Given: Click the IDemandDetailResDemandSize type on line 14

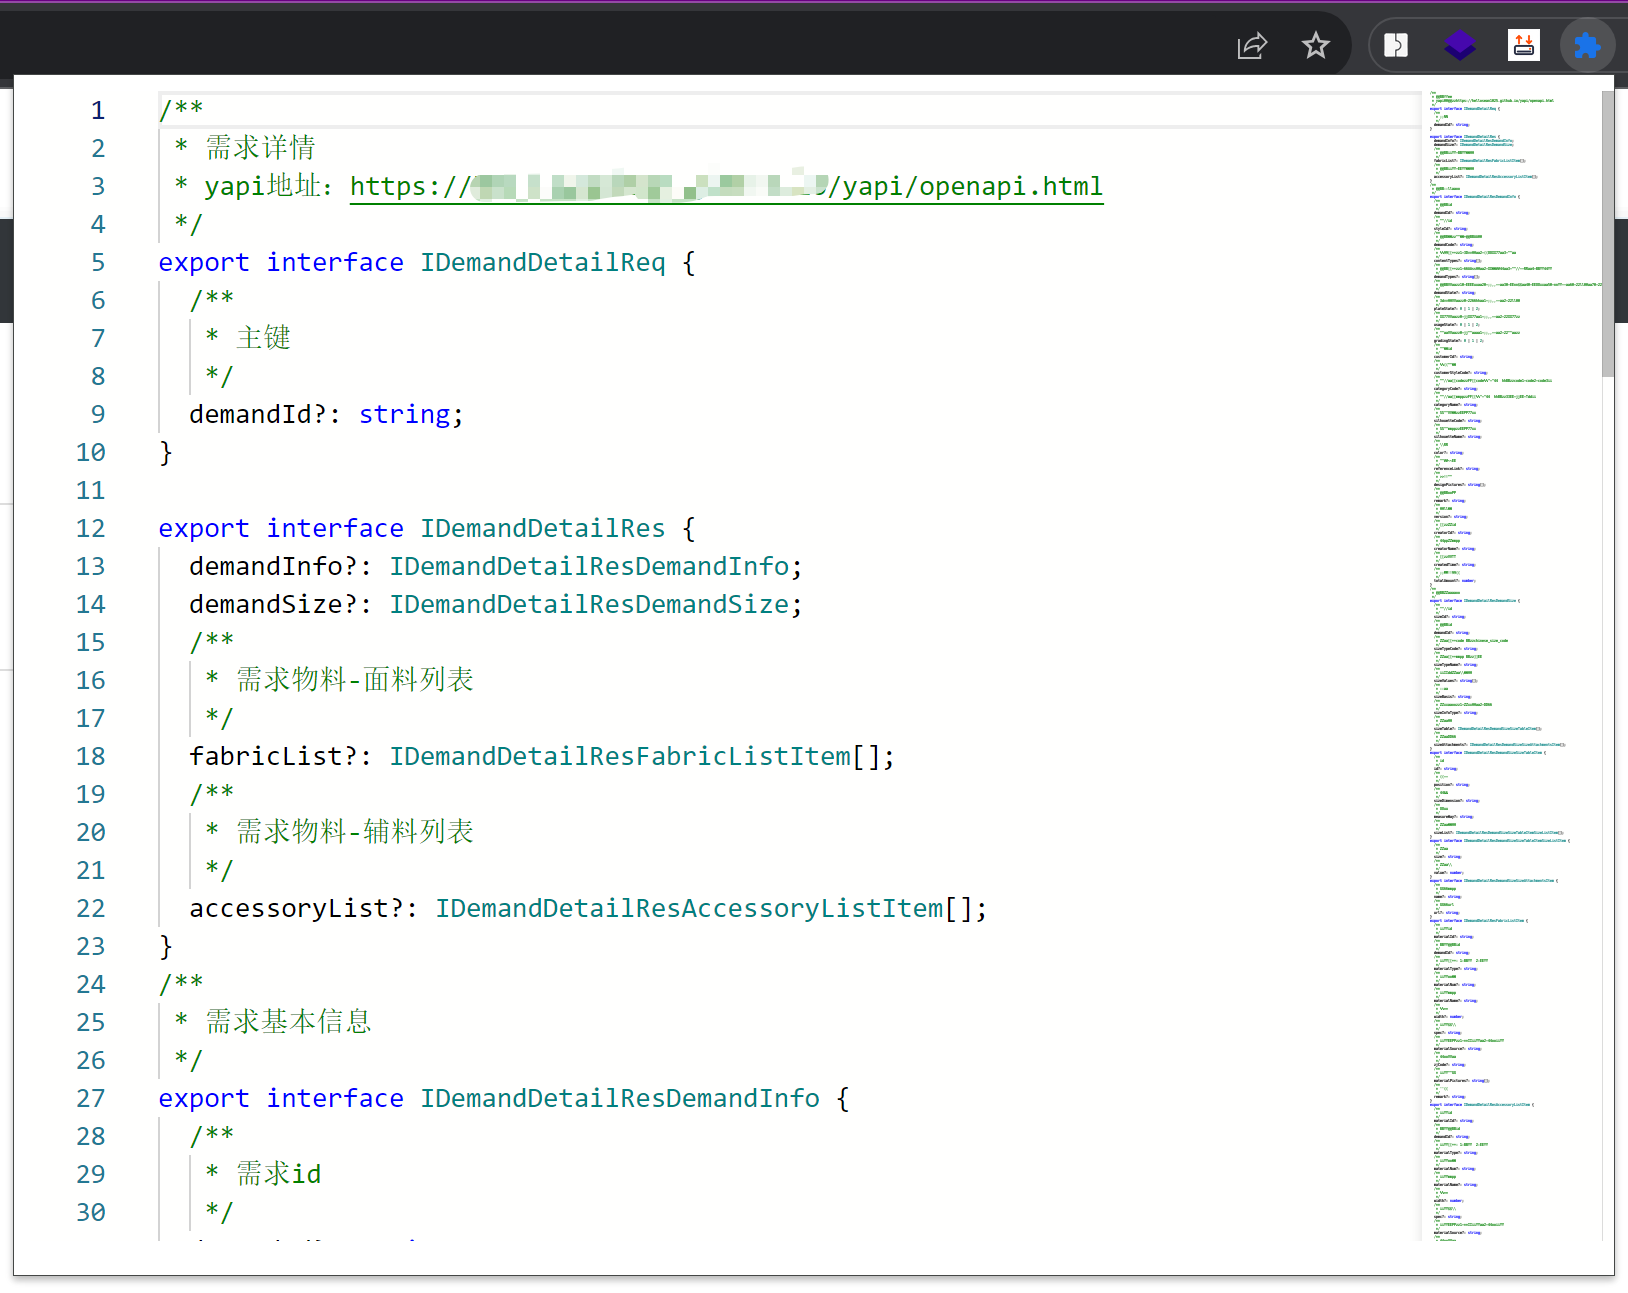Looking at the screenshot, I should tap(589, 604).
